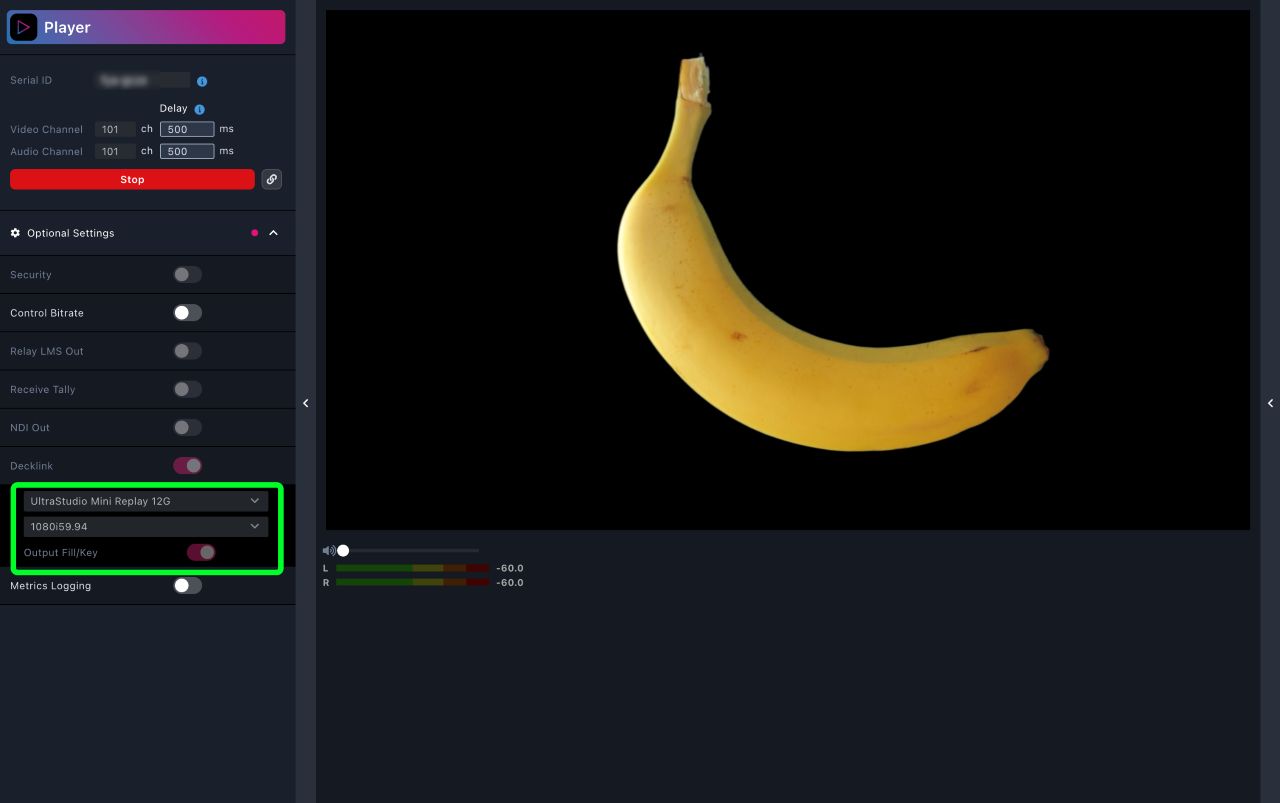Viewport: 1280px width, 803px height.
Task: Toggle the Relay LMS Out switch
Action: click(x=187, y=351)
